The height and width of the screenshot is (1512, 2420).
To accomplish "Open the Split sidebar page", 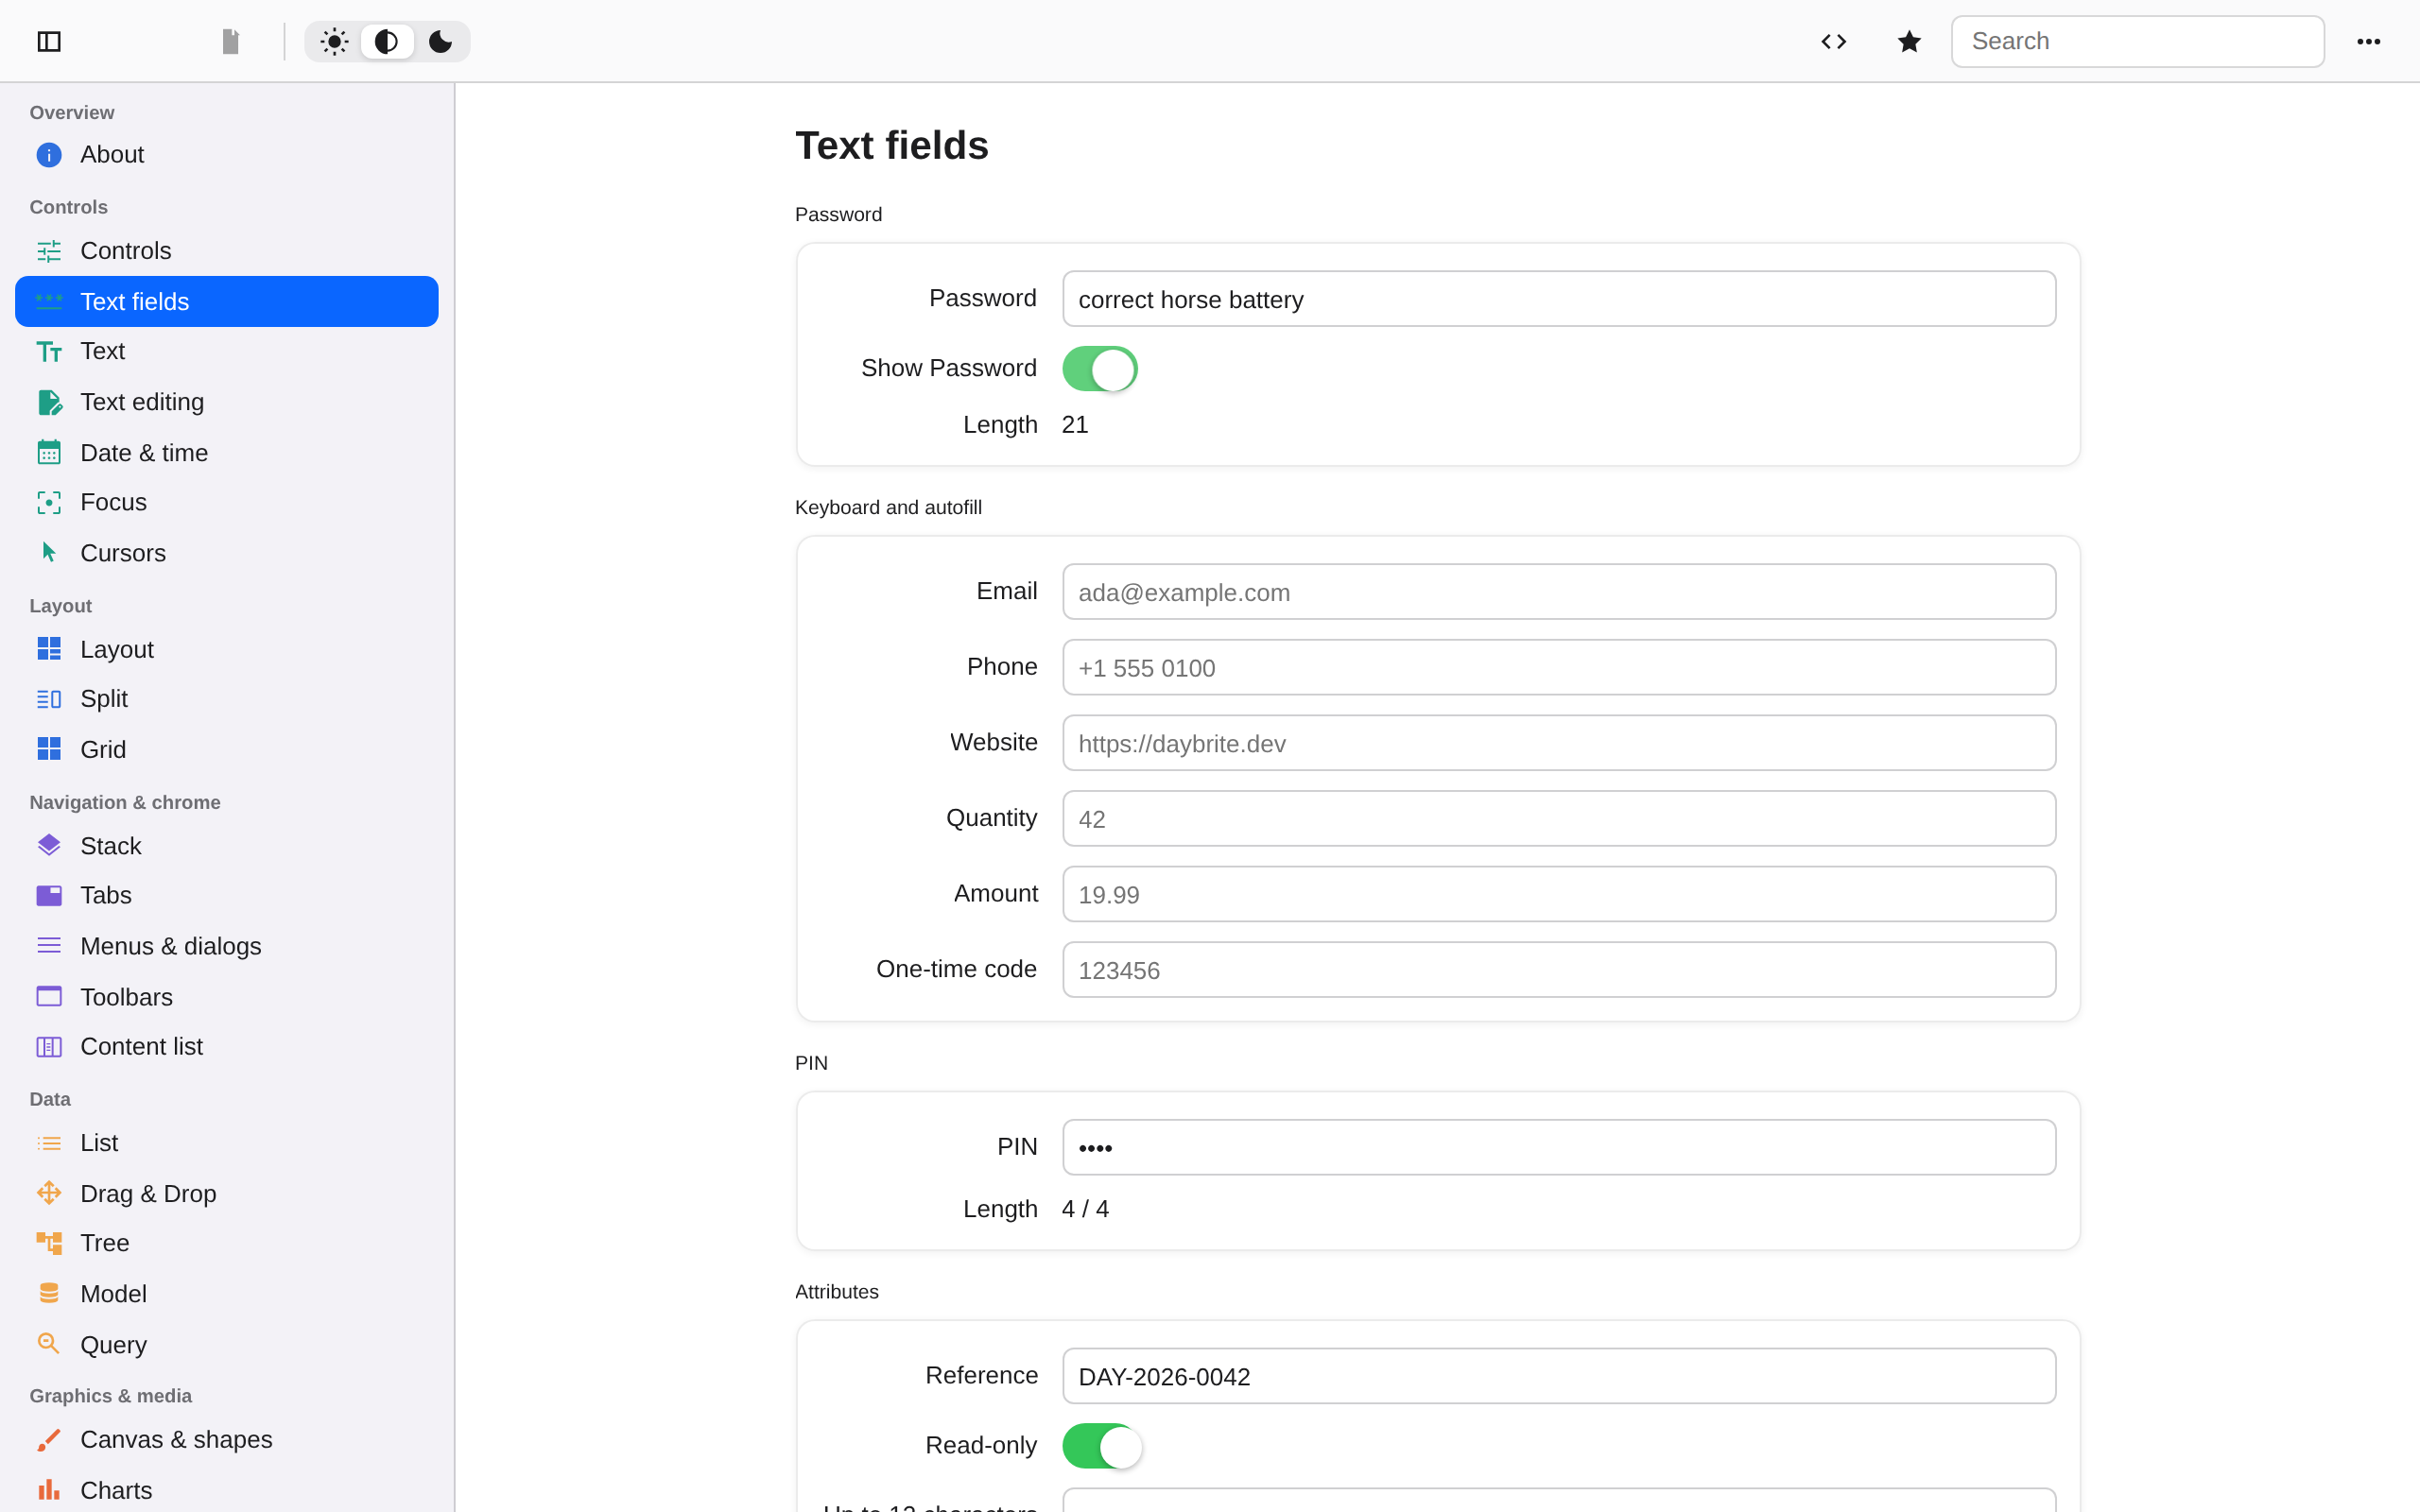I will coord(227,698).
